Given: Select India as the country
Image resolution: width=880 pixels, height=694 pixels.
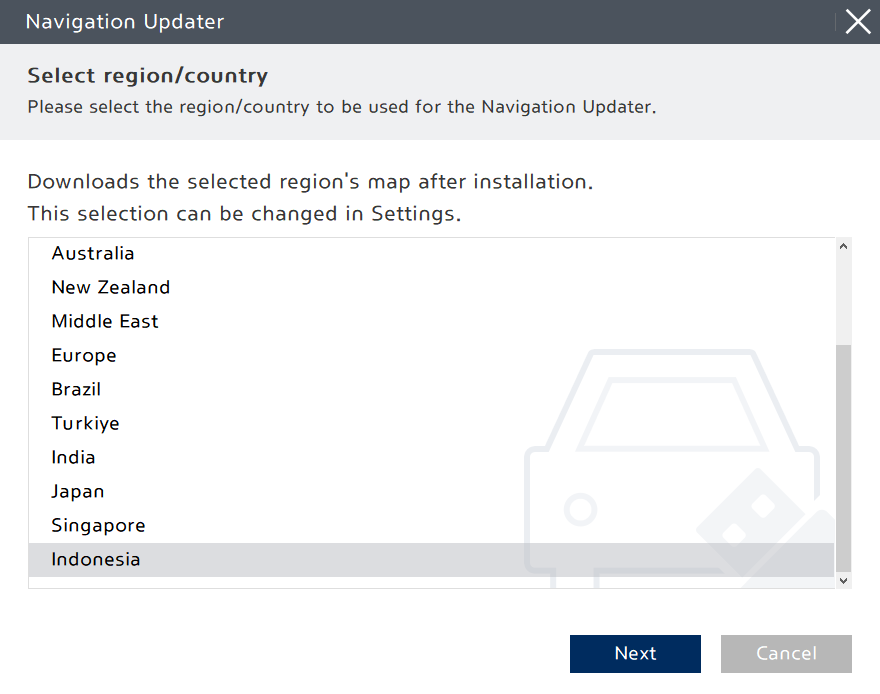Looking at the screenshot, I should coord(74,458).
